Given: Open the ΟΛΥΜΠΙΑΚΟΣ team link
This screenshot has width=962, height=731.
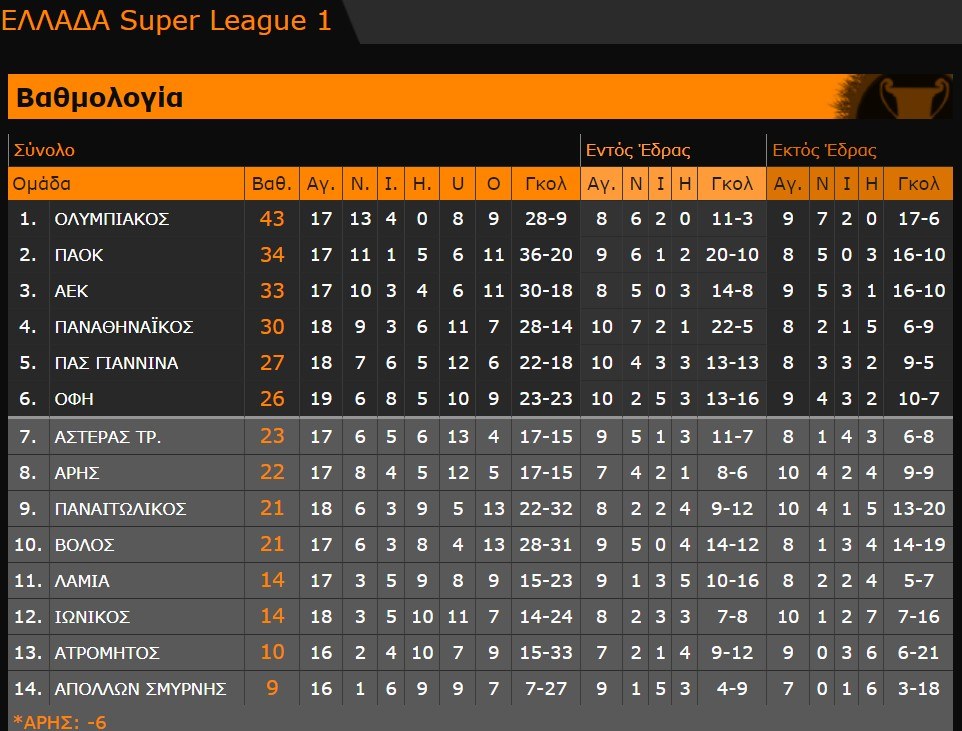Looking at the screenshot, I should [x=112, y=219].
